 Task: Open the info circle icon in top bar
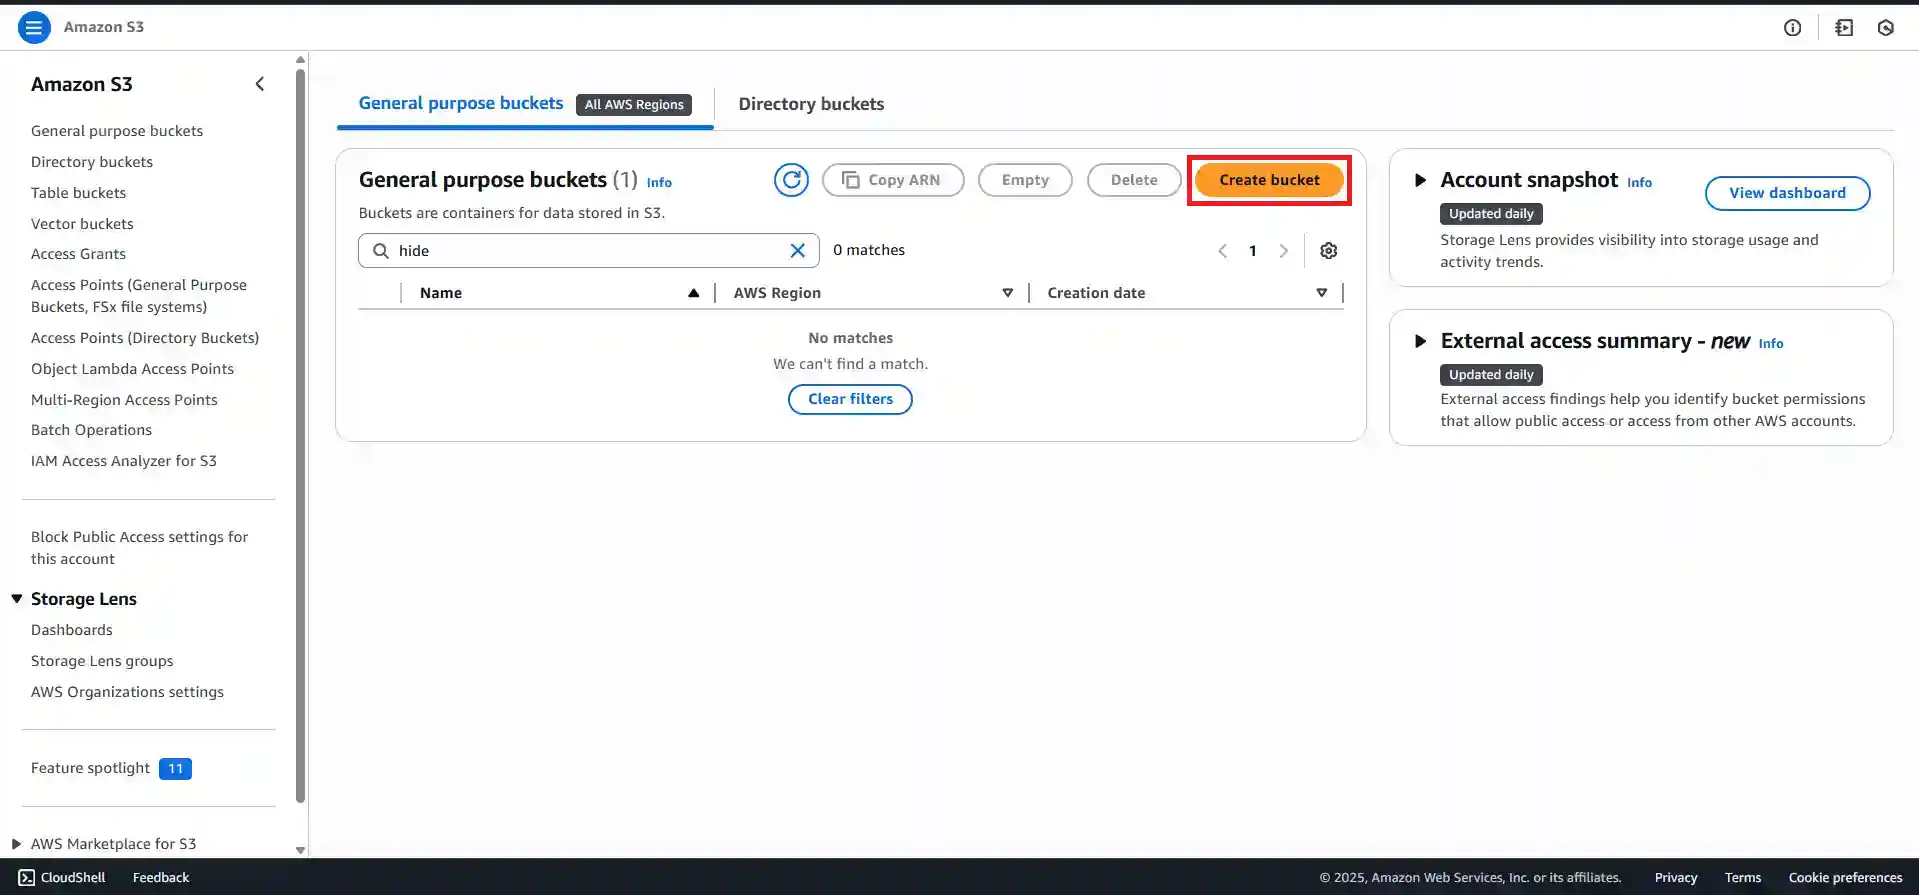coord(1792,27)
